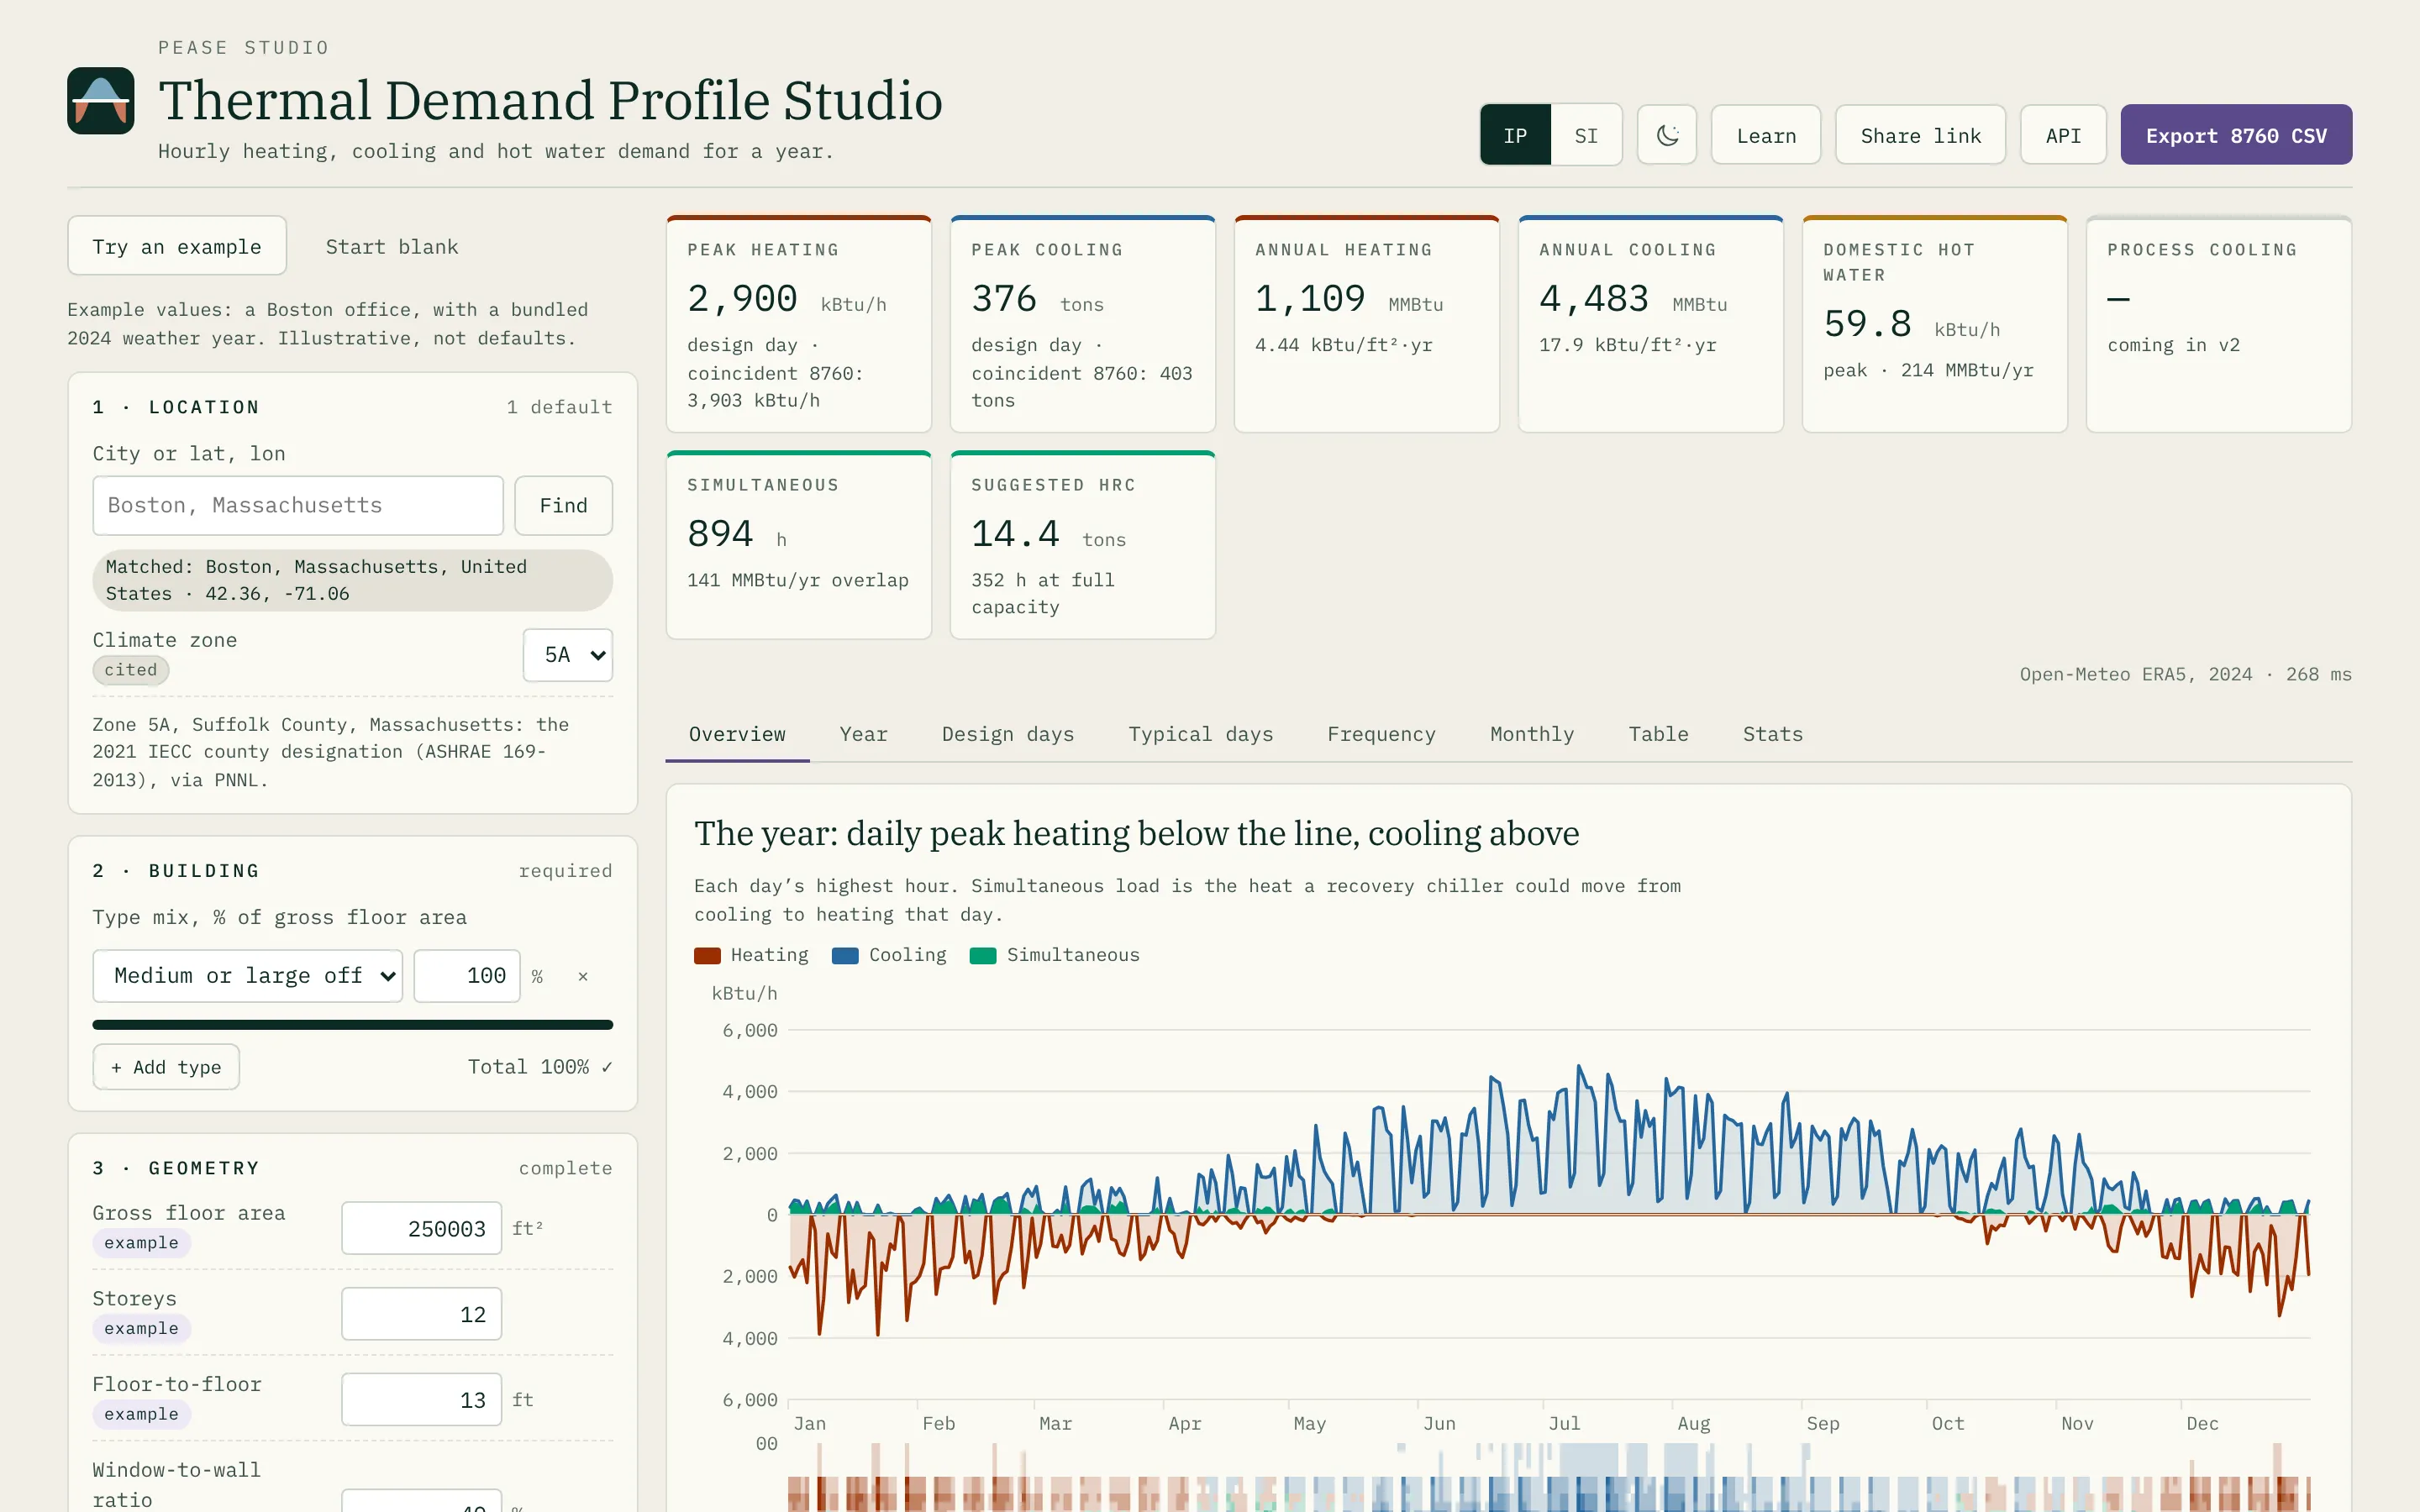Click the City or lat, lon input field

(x=298, y=506)
